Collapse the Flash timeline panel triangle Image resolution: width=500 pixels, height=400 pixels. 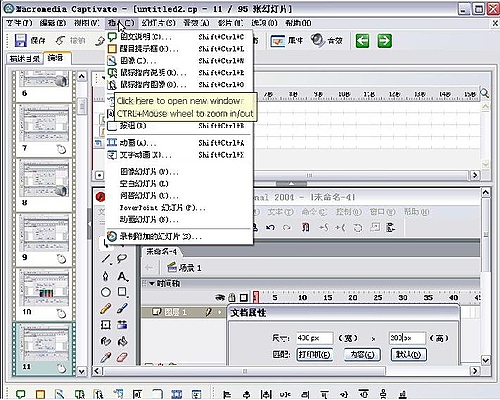pyautogui.click(x=152, y=284)
